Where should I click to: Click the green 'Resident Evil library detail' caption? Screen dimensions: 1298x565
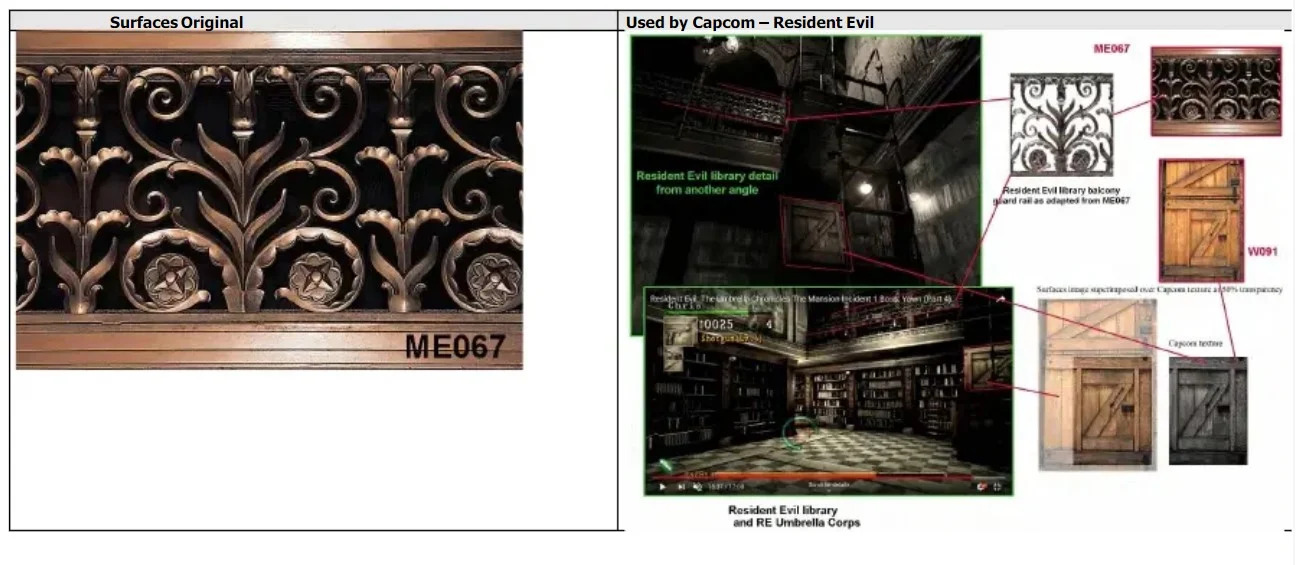click(707, 183)
